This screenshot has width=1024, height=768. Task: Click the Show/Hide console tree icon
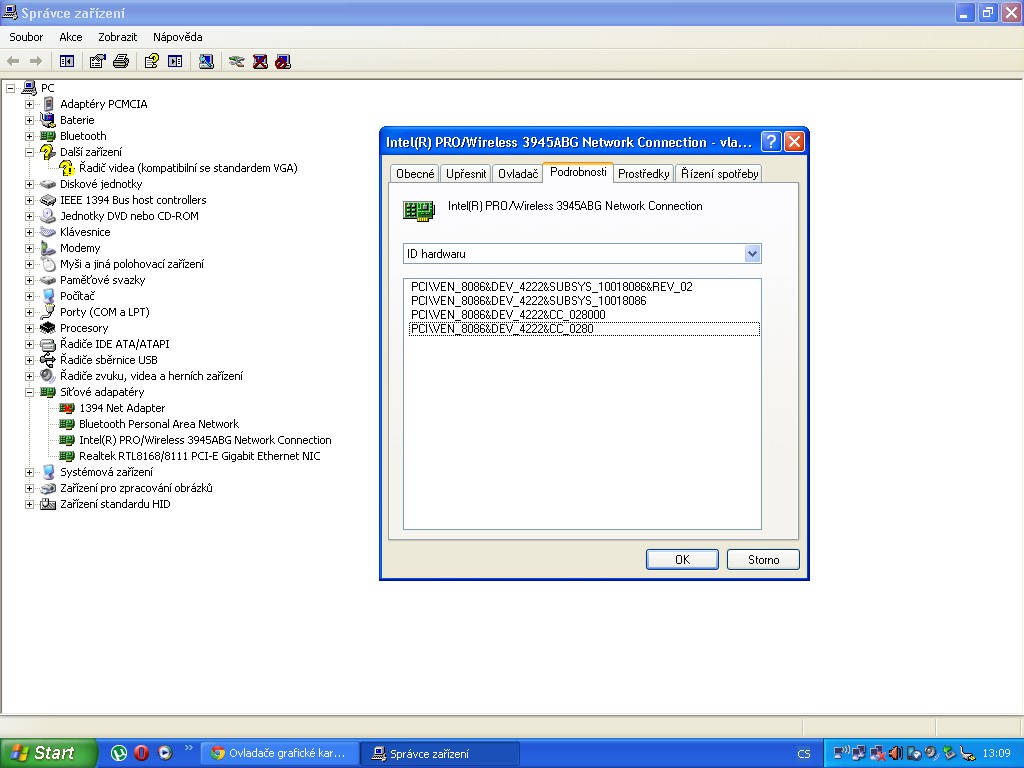(x=67, y=61)
